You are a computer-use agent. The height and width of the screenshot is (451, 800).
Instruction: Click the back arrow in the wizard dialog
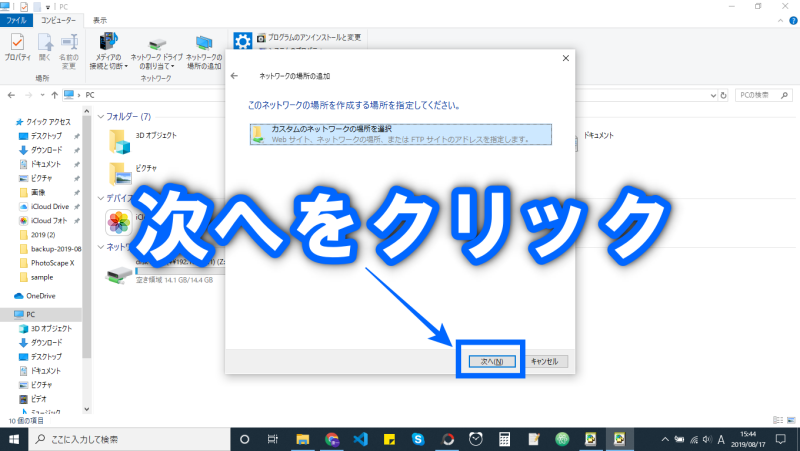click(x=234, y=76)
